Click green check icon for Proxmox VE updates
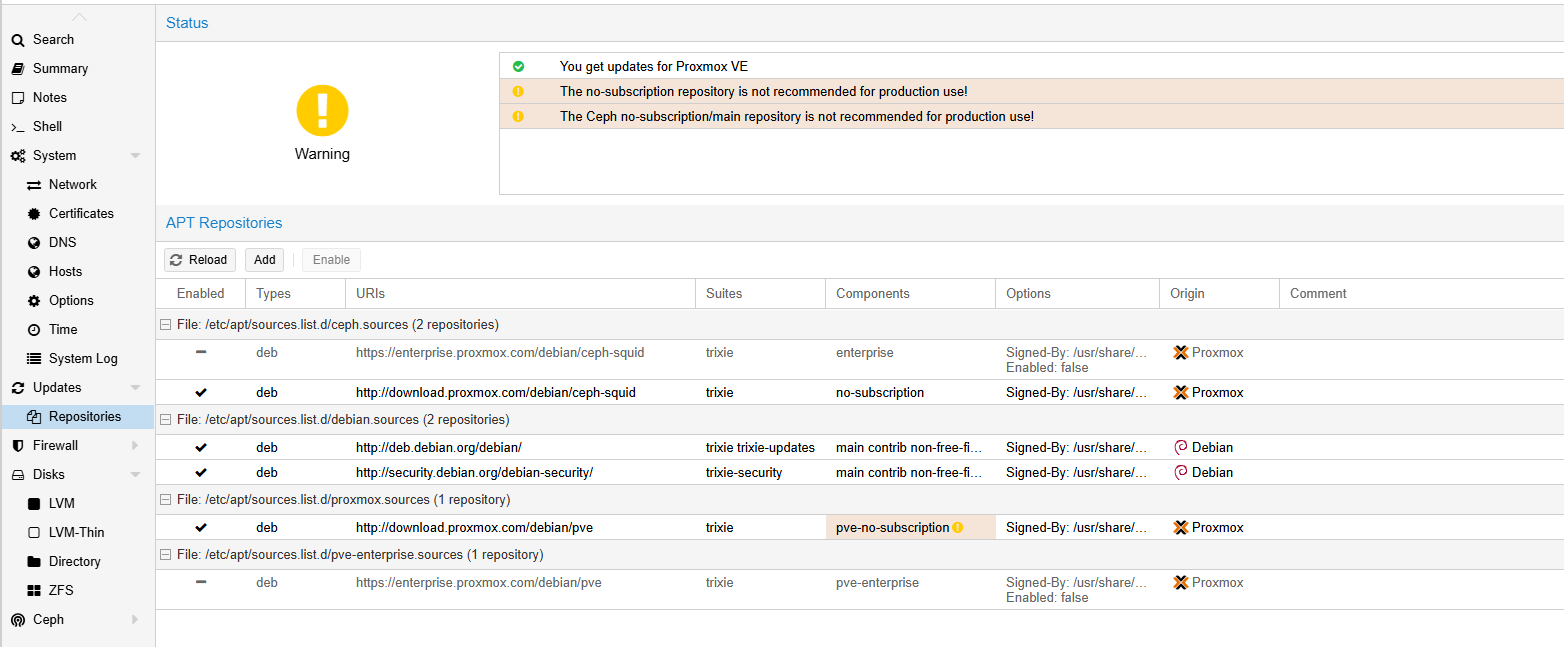This screenshot has width=1564, height=647. 518,67
